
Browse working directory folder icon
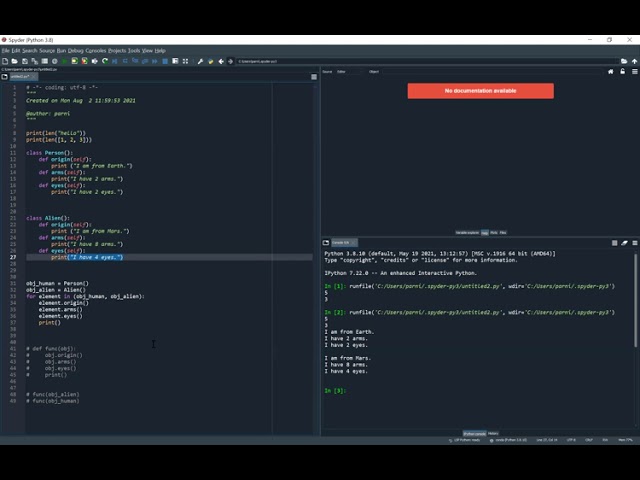tap(624, 61)
